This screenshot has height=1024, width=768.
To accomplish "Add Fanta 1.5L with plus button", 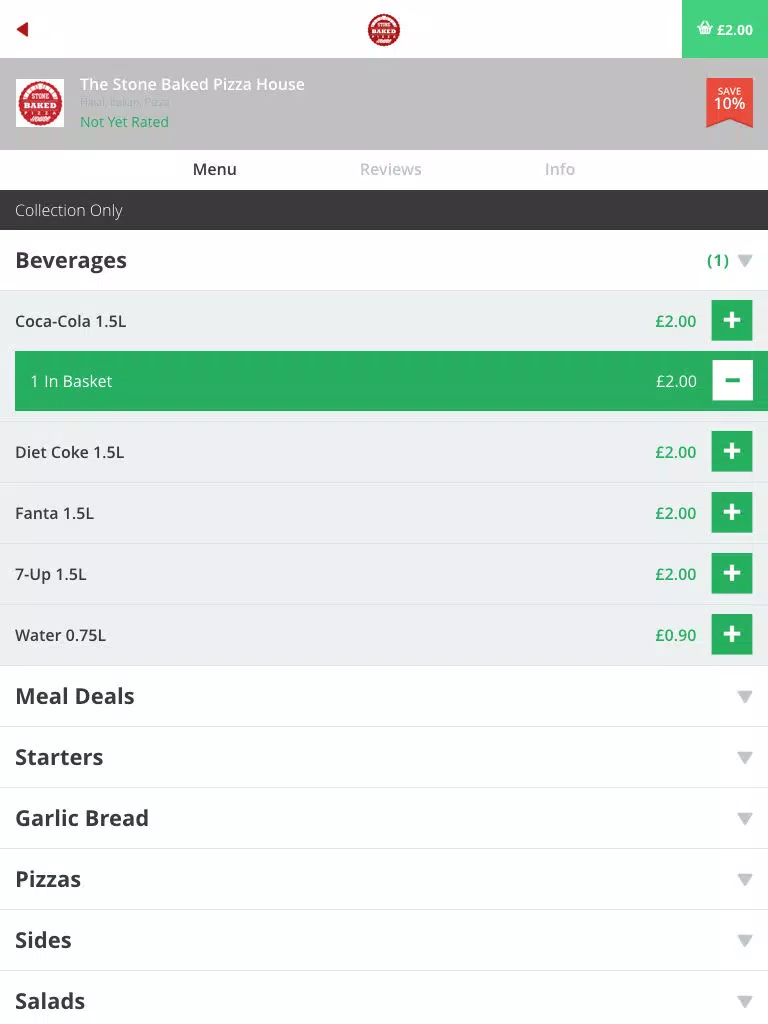I will tap(732, 513).
